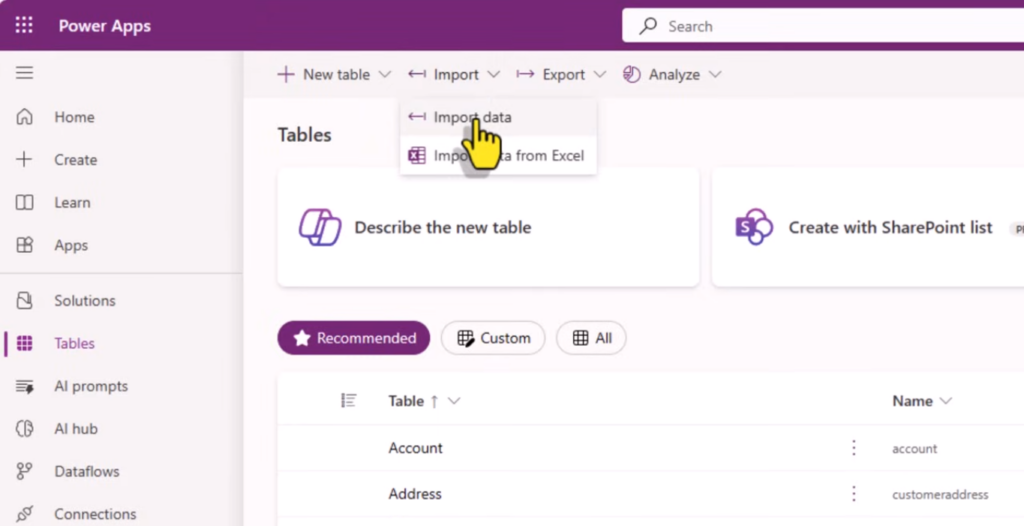Click the Create plus icon in sidebar
1024x526 pixels.
click(24, 159)
